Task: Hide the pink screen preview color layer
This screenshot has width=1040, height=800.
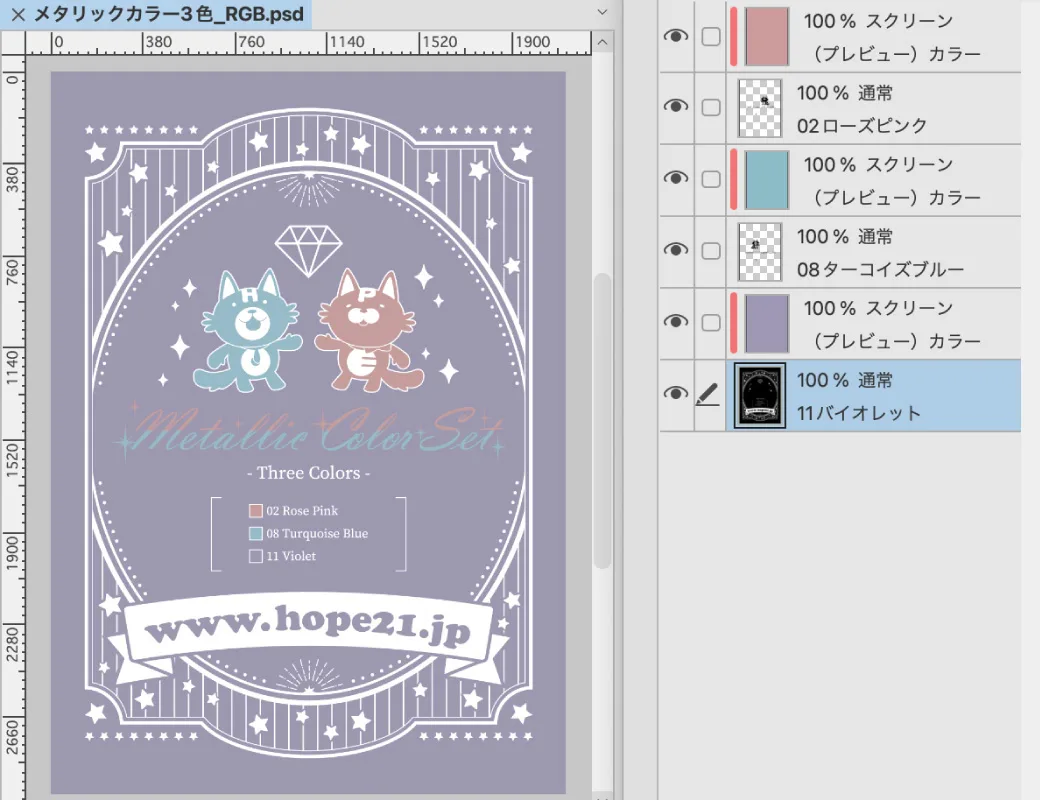Action: point(676,35)
